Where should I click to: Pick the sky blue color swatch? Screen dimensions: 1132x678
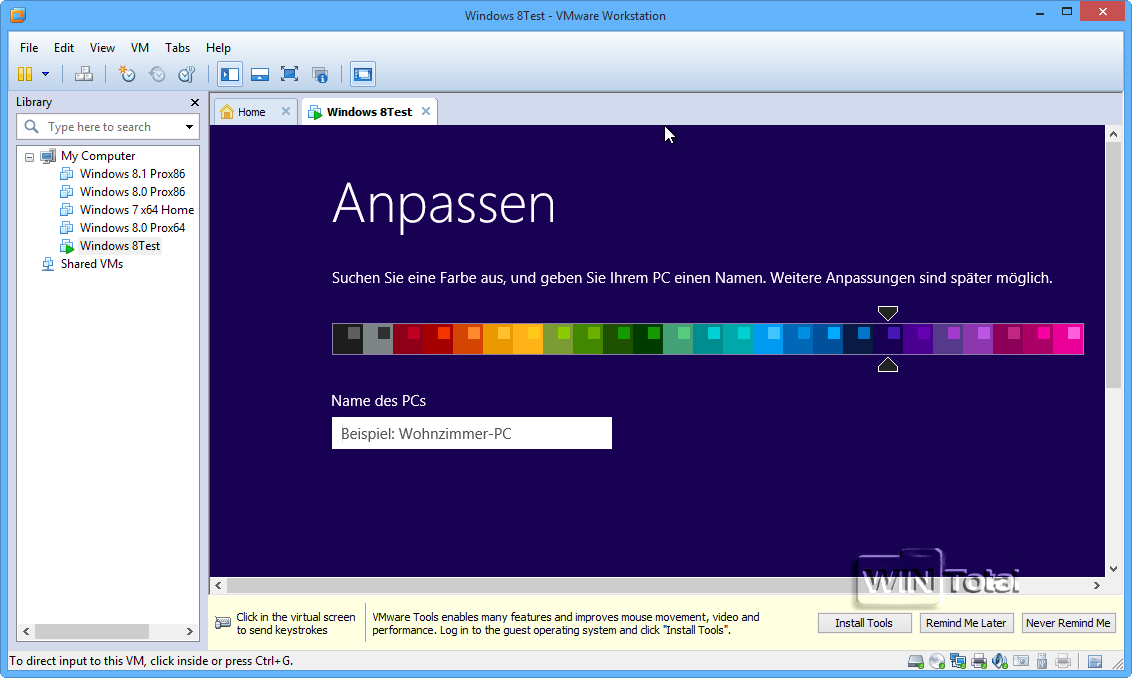click(767, 339)
